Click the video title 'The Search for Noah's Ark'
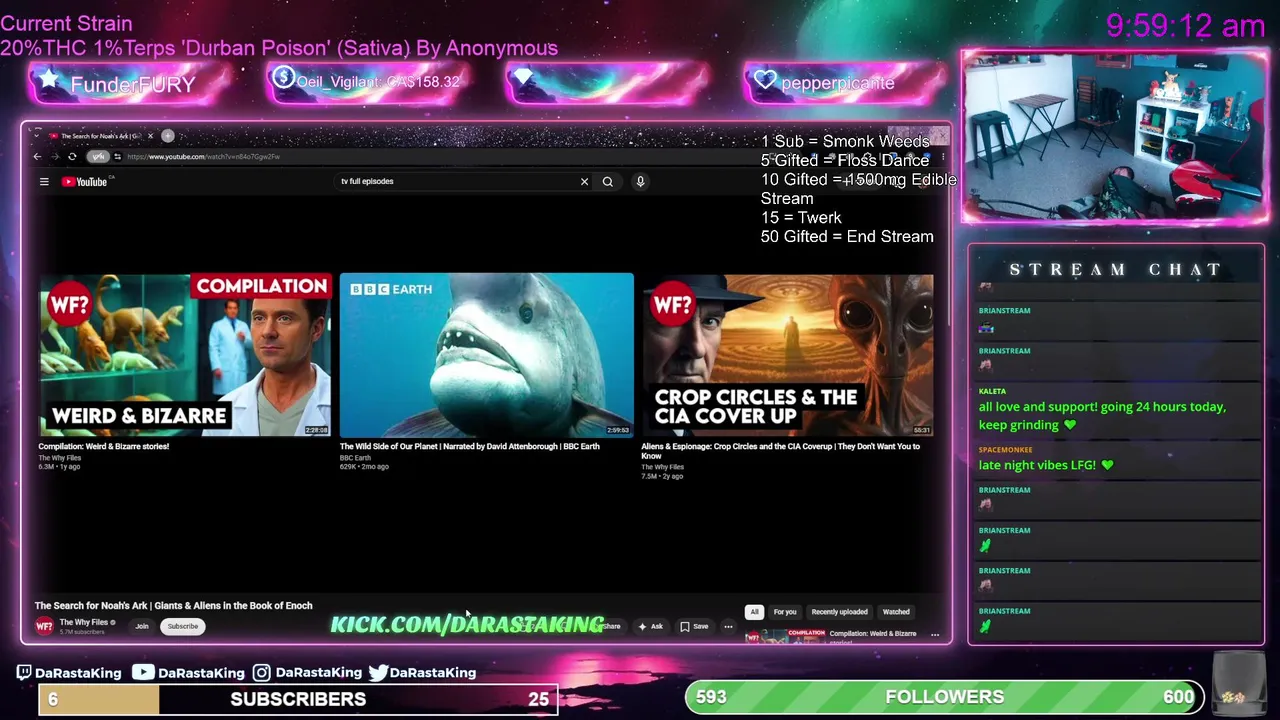The image size is (1280, 720). 174,606
